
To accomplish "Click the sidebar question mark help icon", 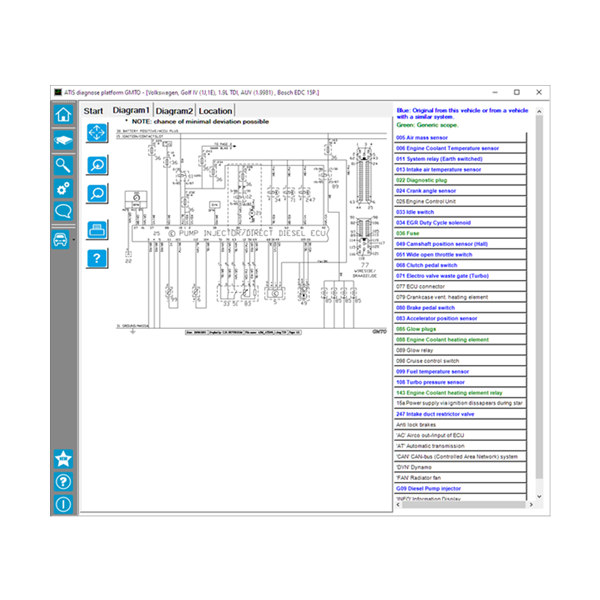I will tap(63, 481).
